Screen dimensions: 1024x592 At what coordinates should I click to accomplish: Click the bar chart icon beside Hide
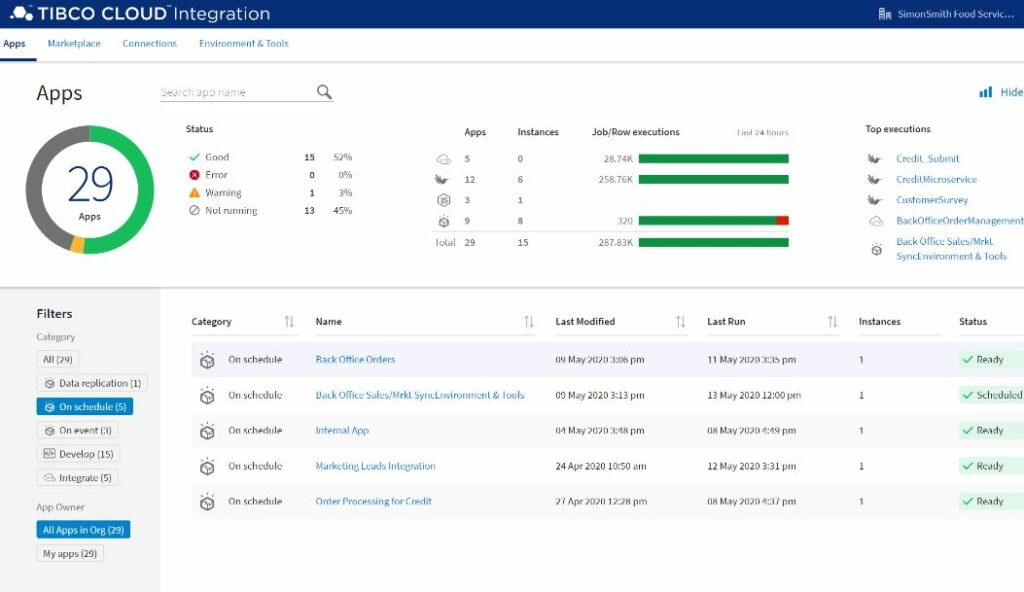click(x=985, y=92)
